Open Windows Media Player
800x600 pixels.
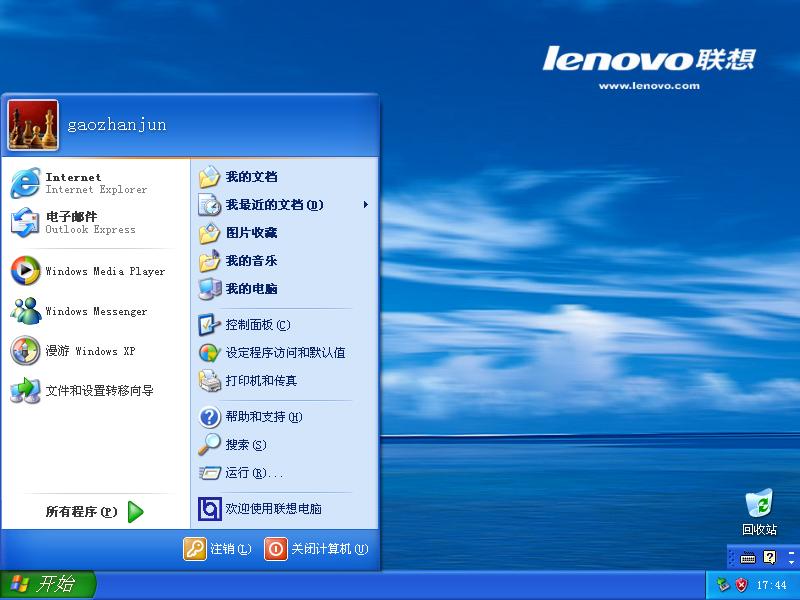tap(90, 271)
